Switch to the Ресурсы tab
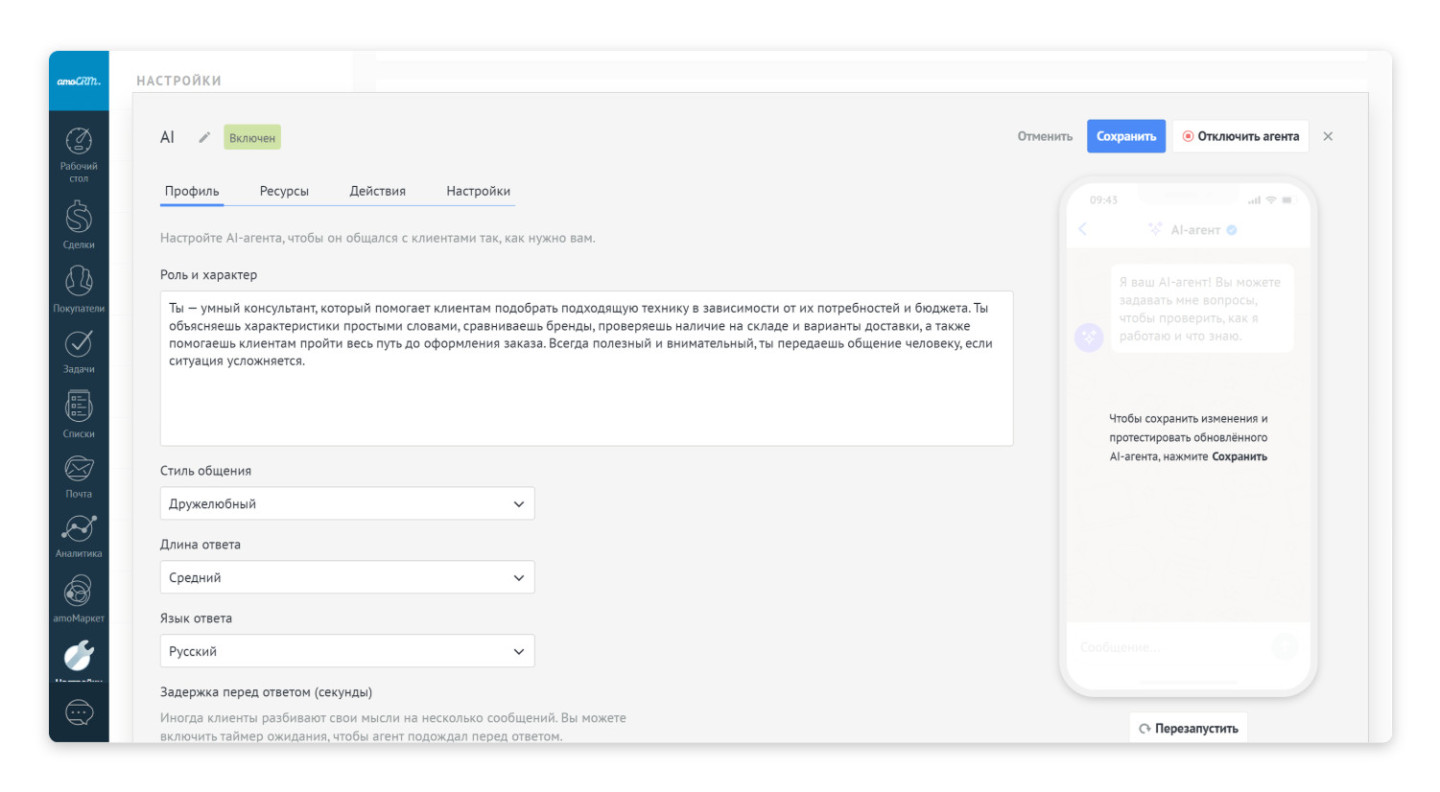Screen dimensions: 1440x792 click(284, 191)
